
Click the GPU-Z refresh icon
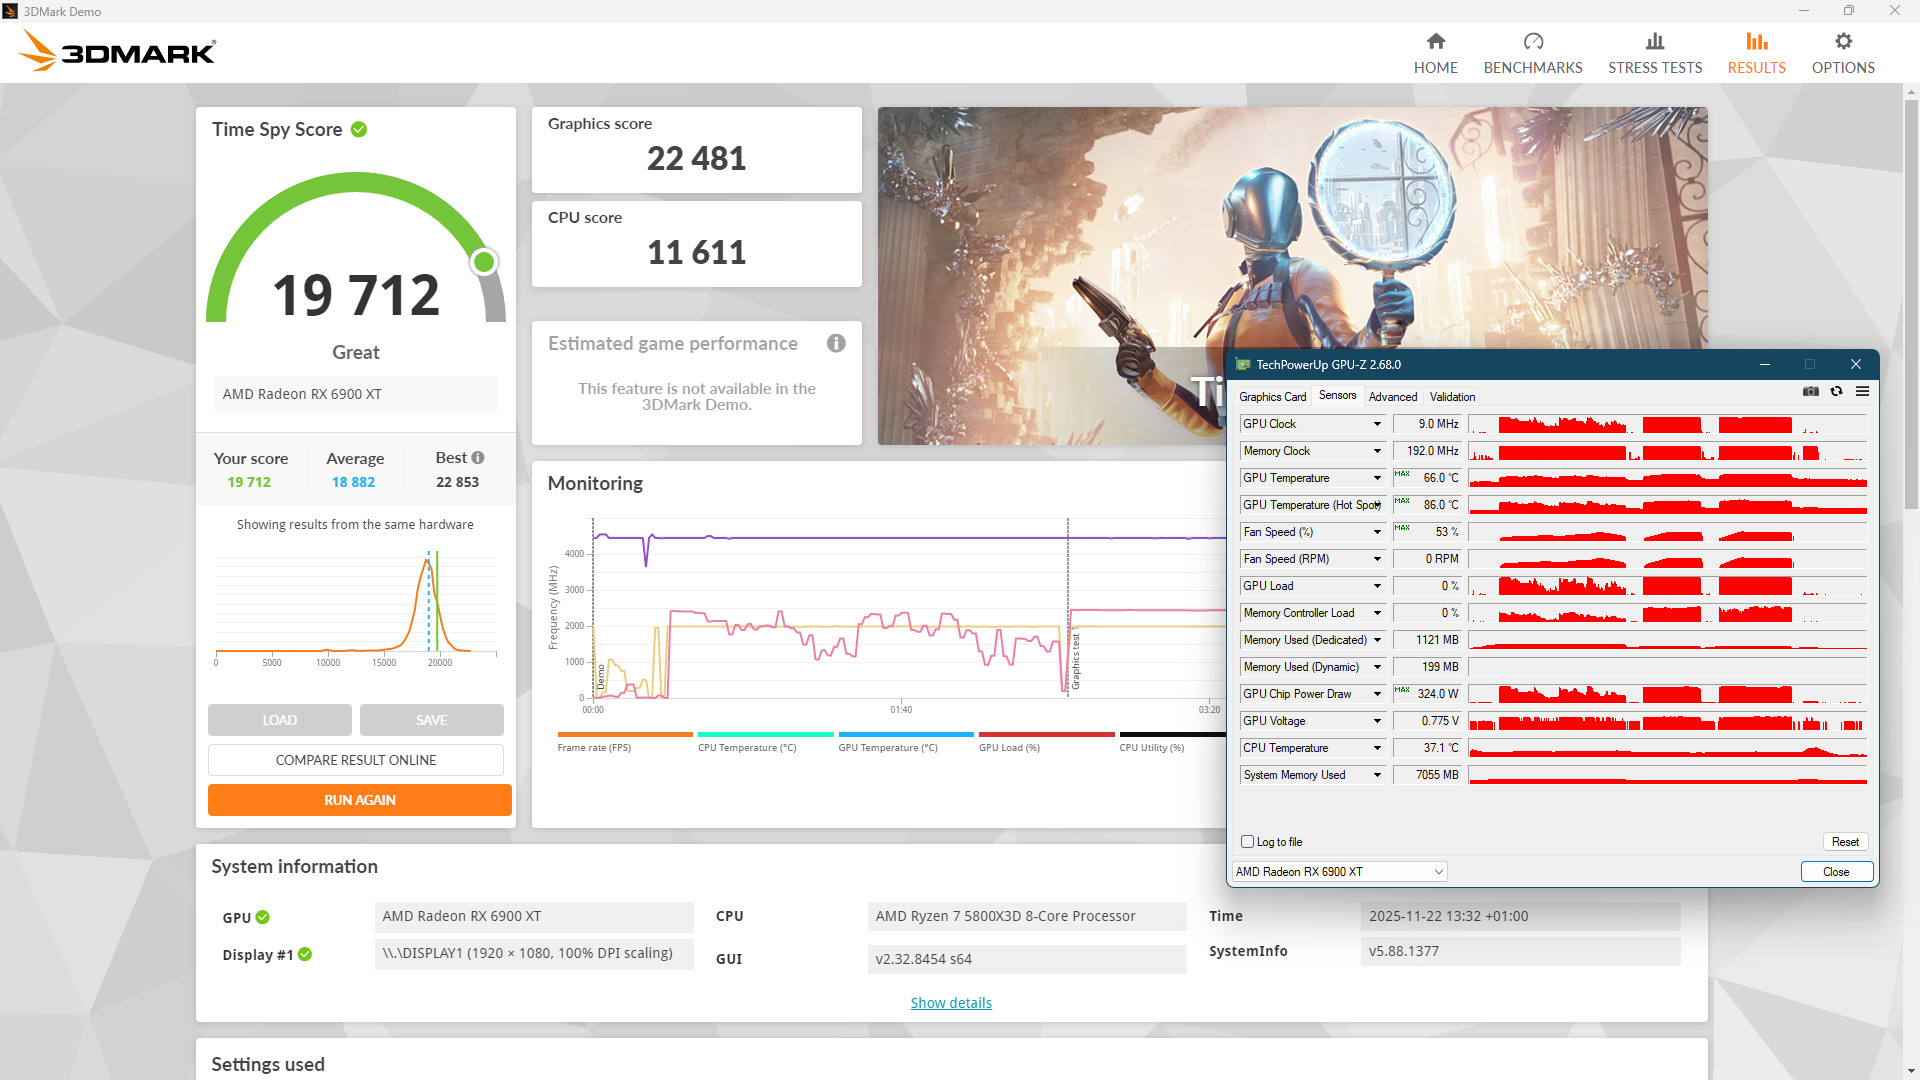tap(1836, 392)
